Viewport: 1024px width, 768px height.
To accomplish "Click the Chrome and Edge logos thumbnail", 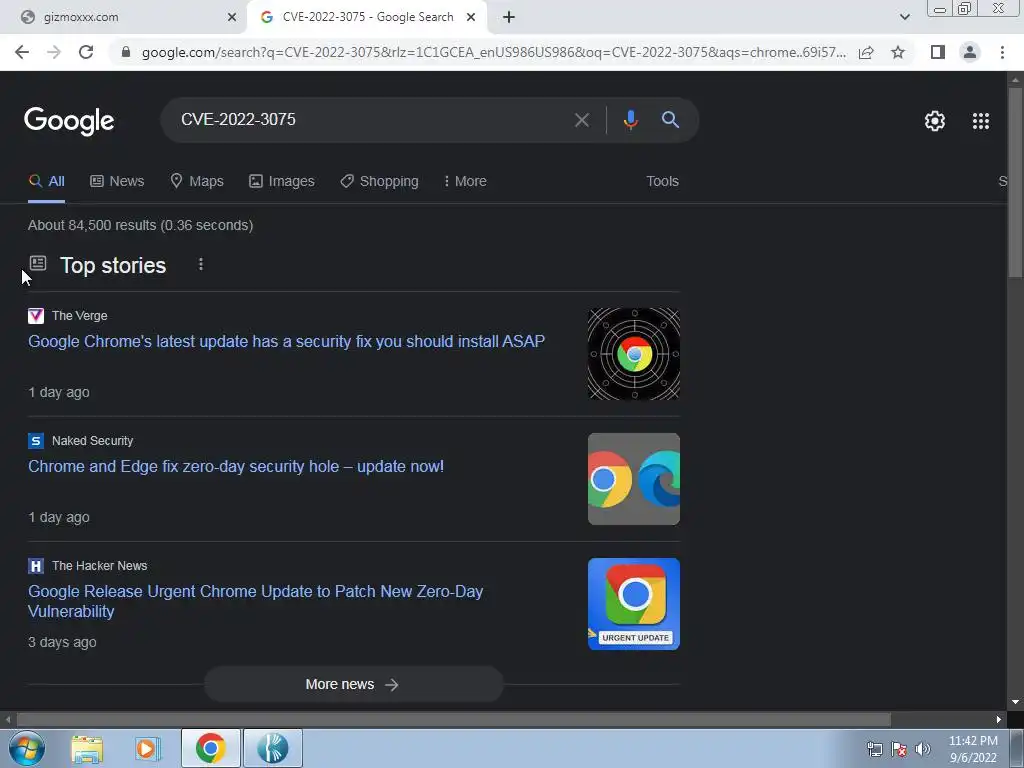I will coord(633,479).
